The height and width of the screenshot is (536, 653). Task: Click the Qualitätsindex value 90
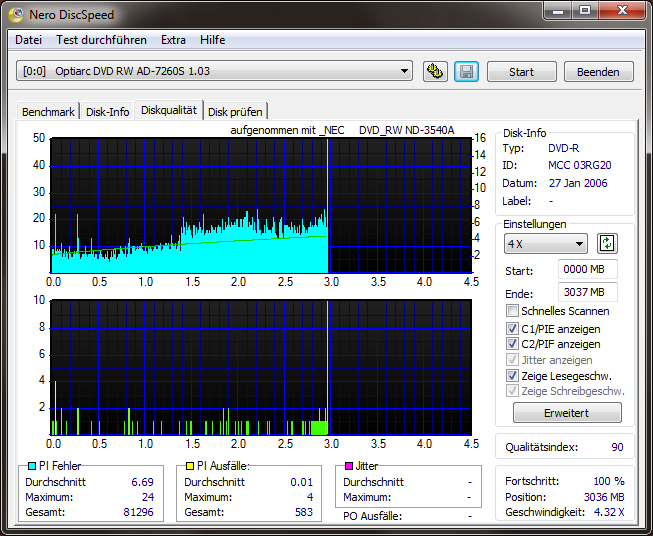pyautogui.click(x=617, y=447)
